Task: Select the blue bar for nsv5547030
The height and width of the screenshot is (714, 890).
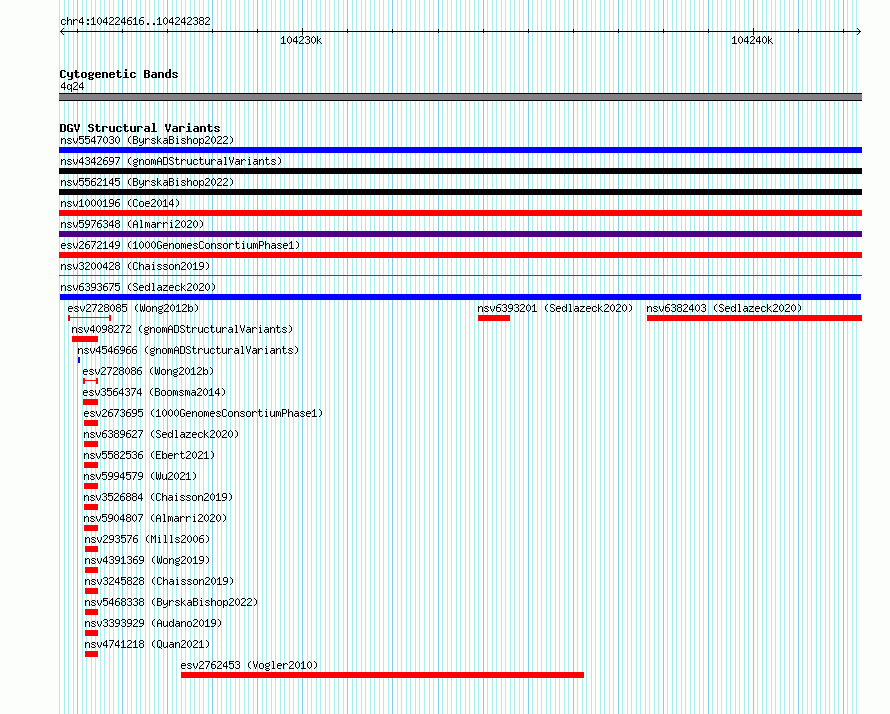Action: pos(460,150)
